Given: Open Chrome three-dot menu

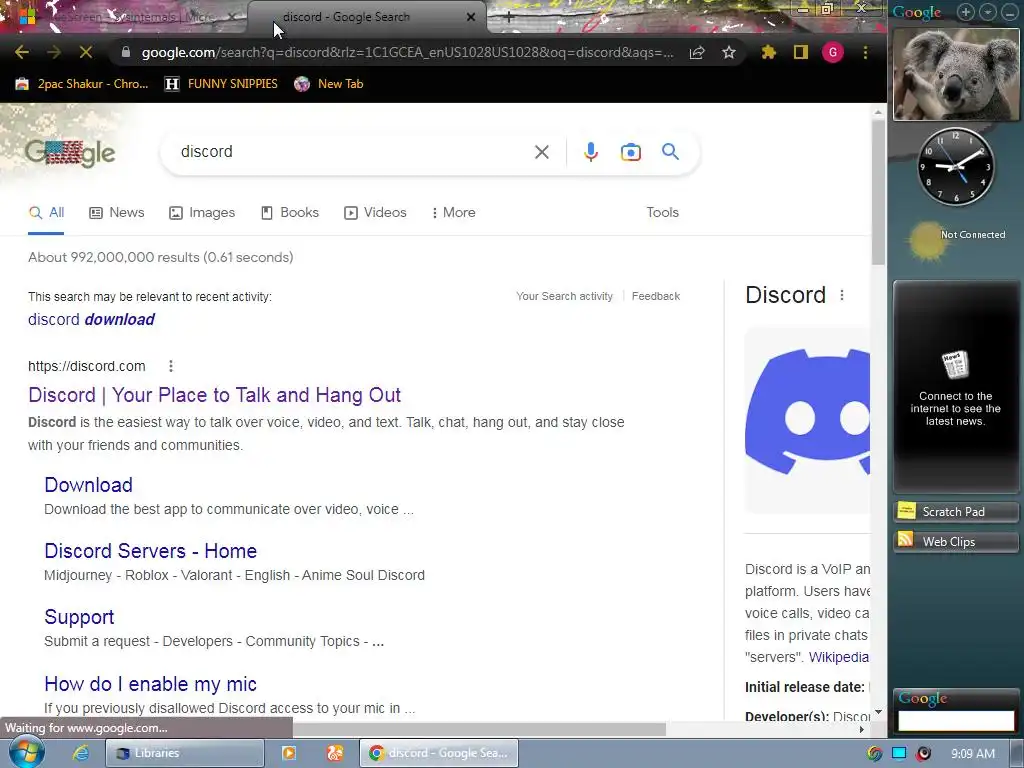Looking at the screenshot, I should (x=865, y=52).
